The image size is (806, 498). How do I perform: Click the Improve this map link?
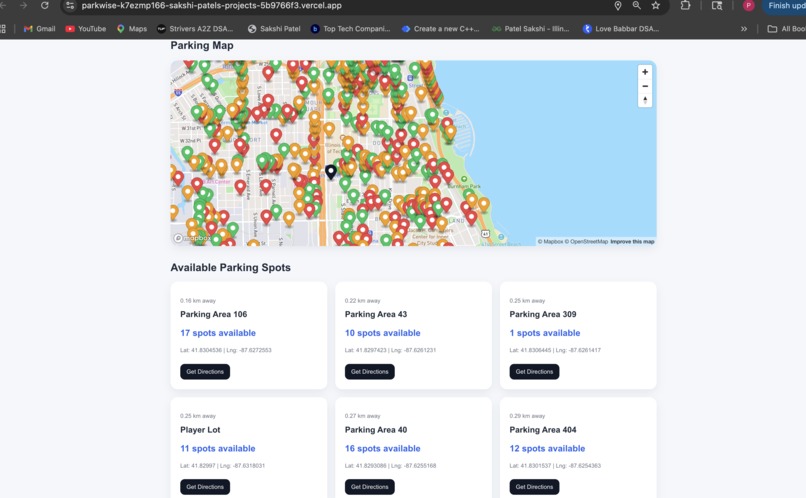pos(632,242)
